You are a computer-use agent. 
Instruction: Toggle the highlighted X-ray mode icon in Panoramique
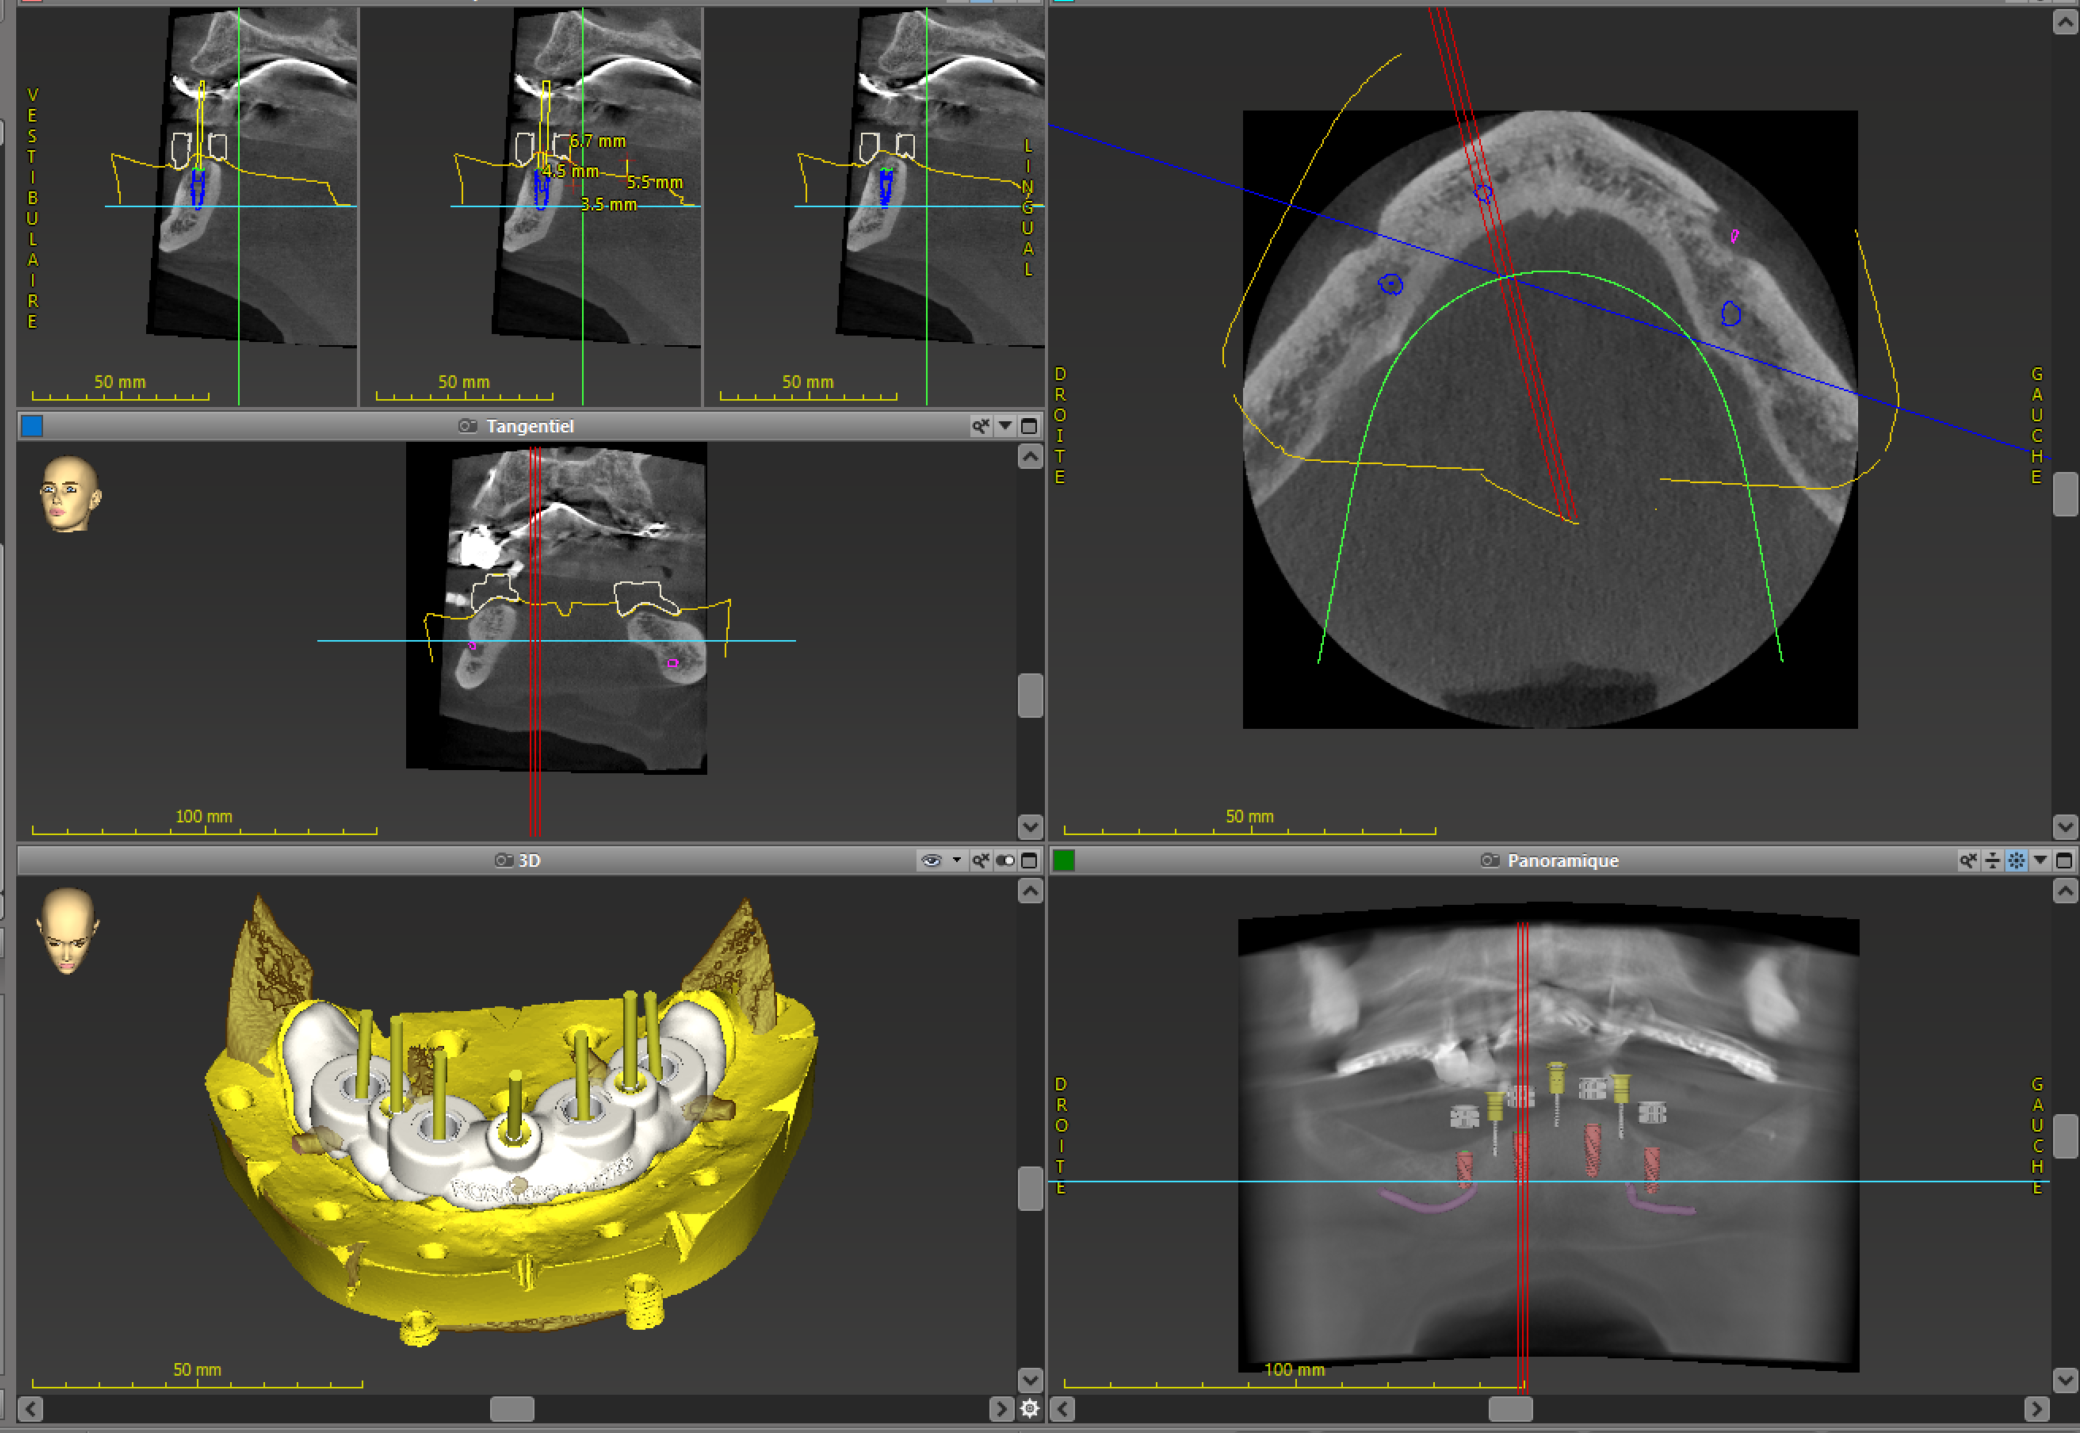coord(2016,860)
